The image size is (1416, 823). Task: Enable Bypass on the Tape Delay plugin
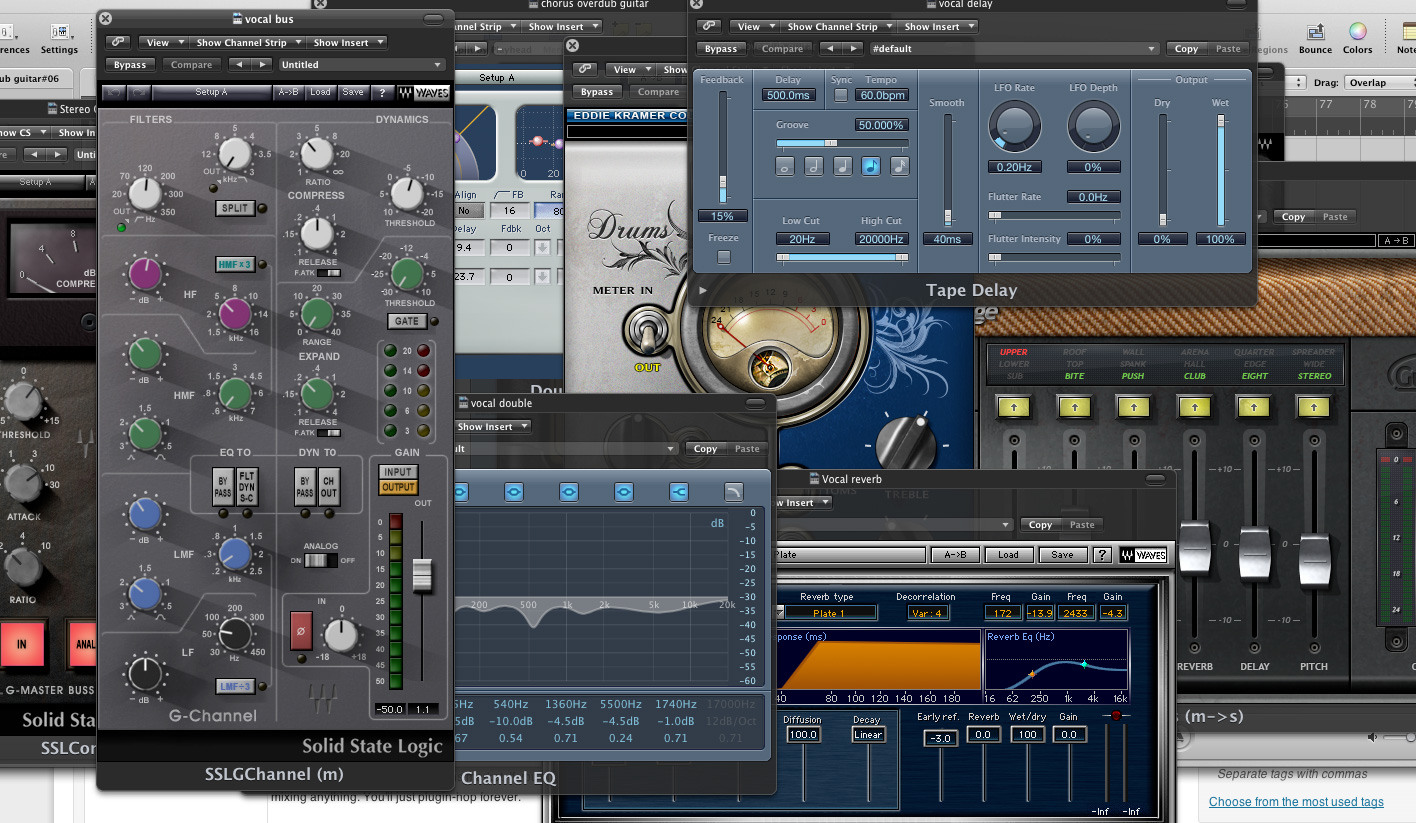[720, 48]
